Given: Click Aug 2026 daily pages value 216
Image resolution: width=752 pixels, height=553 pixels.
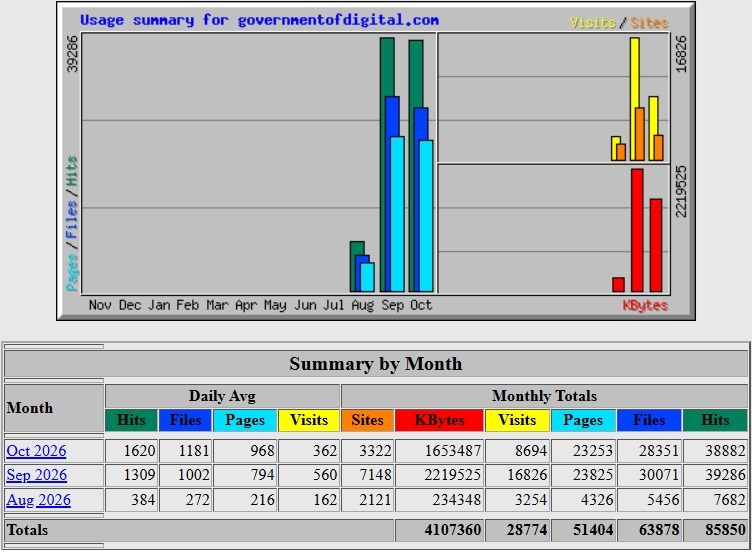Looking at the screenshot, I should pyautogui.click(x=262, y=500).
